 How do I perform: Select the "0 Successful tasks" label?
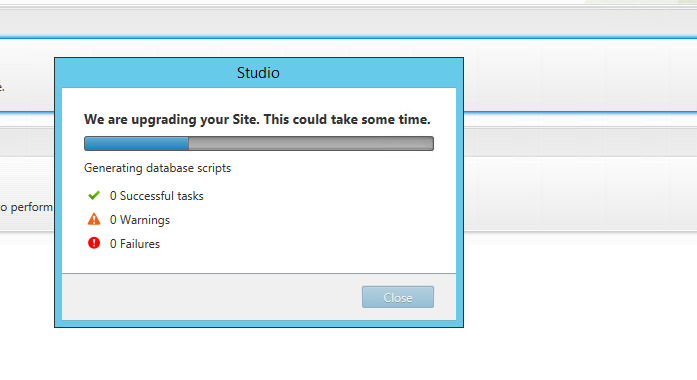point(156,196)
